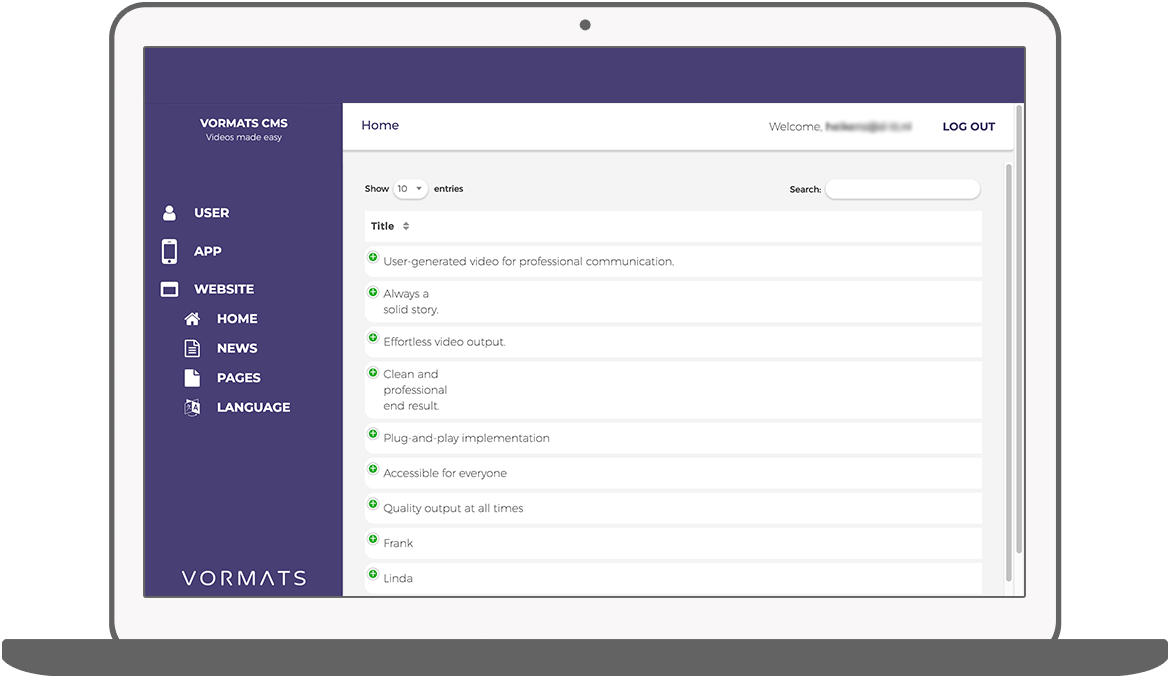Open the USER menu item
1170x678 pixels.
tap(212, 213)
